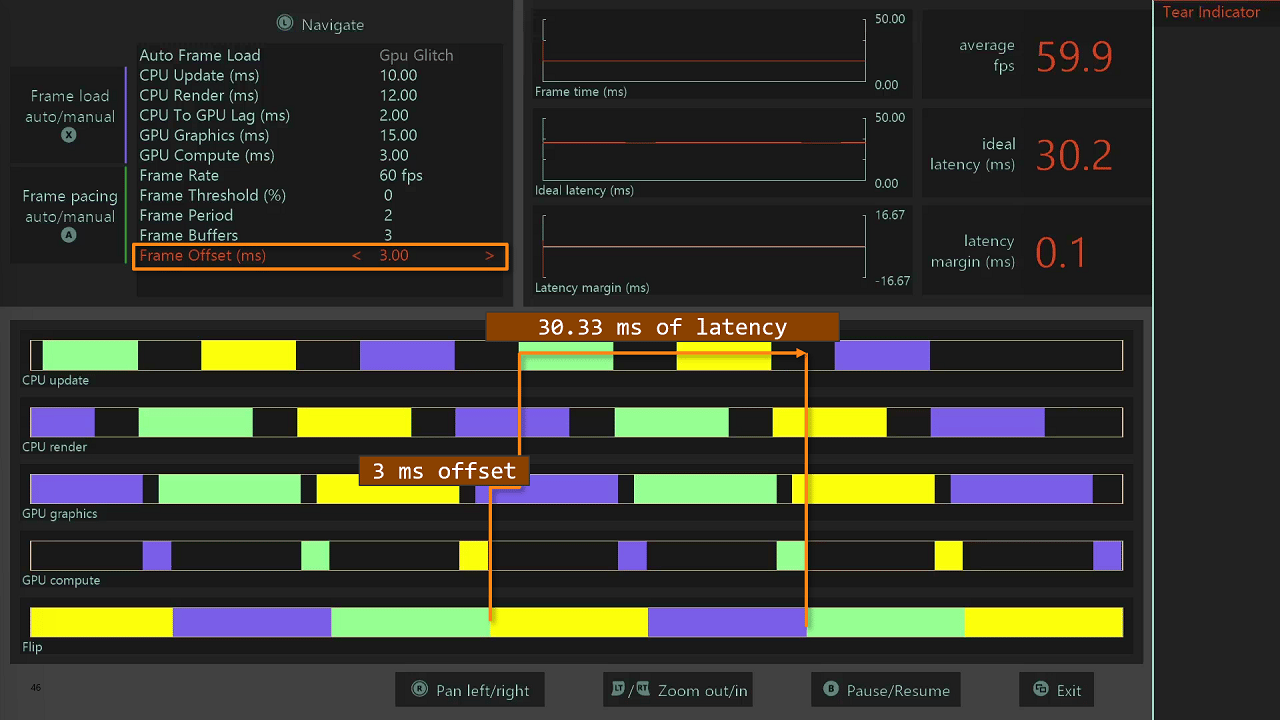The width and height of the screenshot is (1280, 720).
Task: Click the LT trigger icon for Zoom out
Action: 618,689
